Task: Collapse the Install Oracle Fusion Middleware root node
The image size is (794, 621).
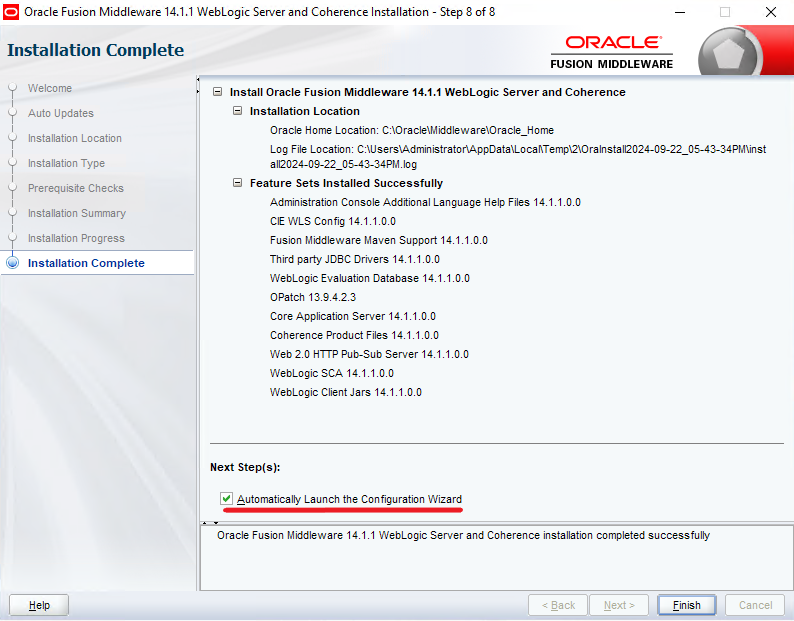Action: [218, 92]
